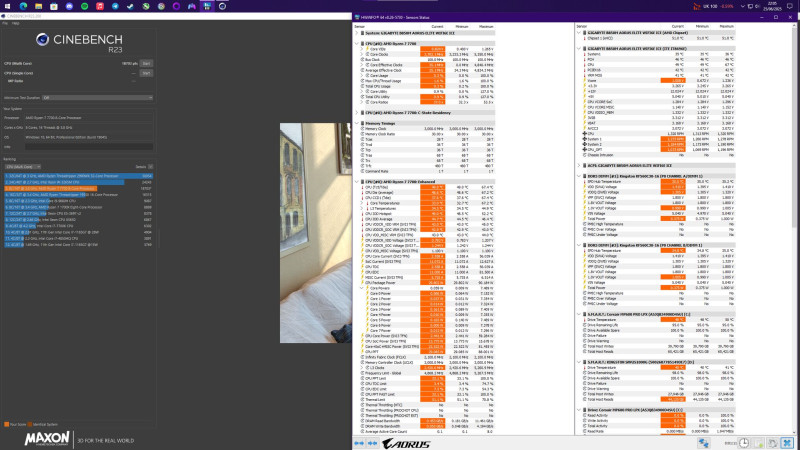Expand the Core Effective Clocks row
800x450 pixels.
click(362, 65)
